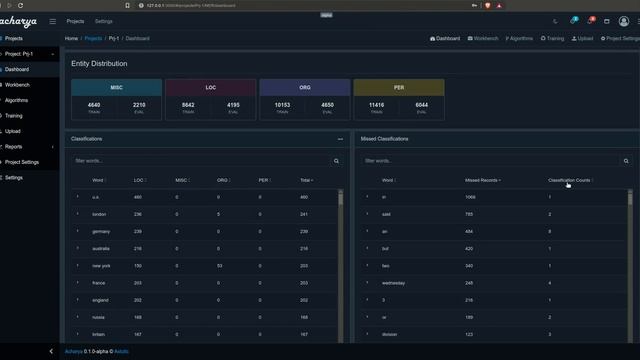Screen dimensions: 640x360
Task: Sort by Missed Records column
Action: [x=483, y=180]
